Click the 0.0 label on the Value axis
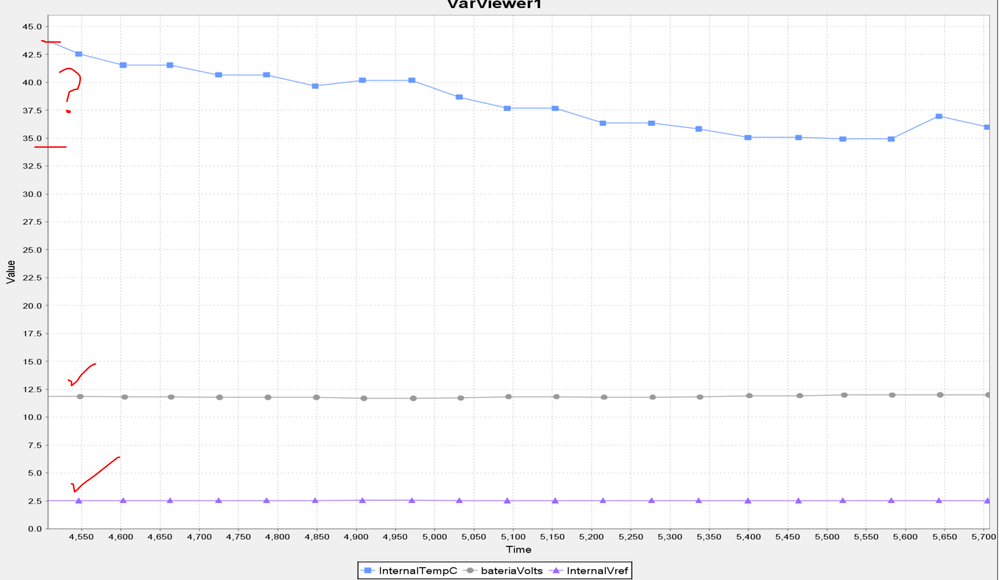The height and width of the screenshot is (580, 999). point(34,529)
